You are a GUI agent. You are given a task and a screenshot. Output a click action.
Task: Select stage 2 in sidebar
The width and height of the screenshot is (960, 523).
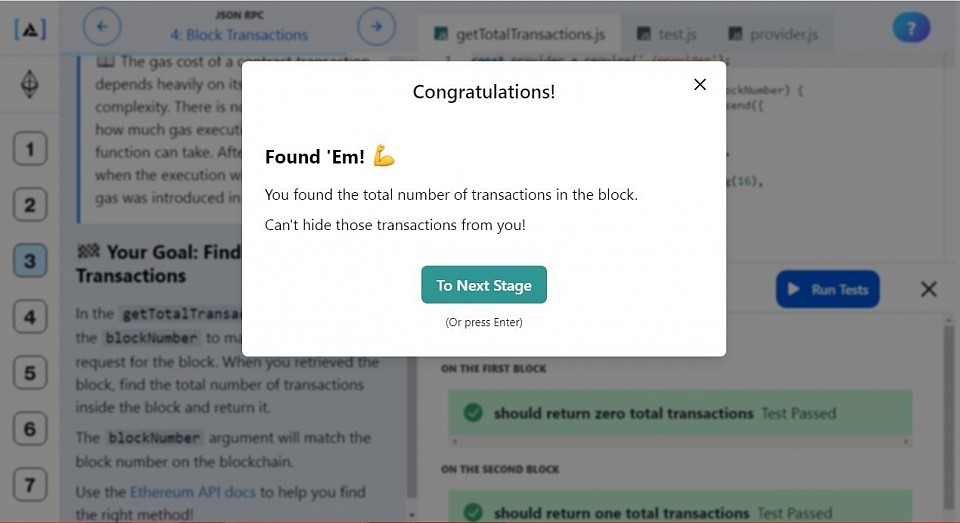[30, 205]
